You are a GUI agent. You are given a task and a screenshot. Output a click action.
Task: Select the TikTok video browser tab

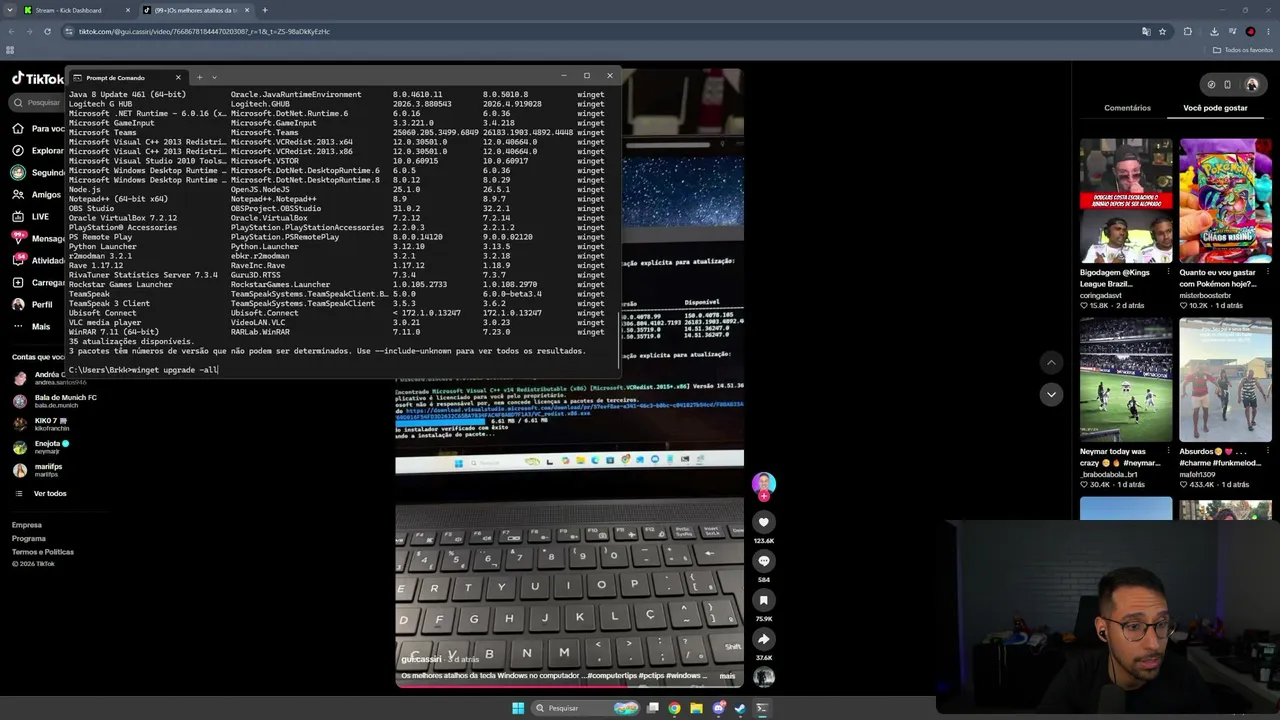(x=196, y=10)
